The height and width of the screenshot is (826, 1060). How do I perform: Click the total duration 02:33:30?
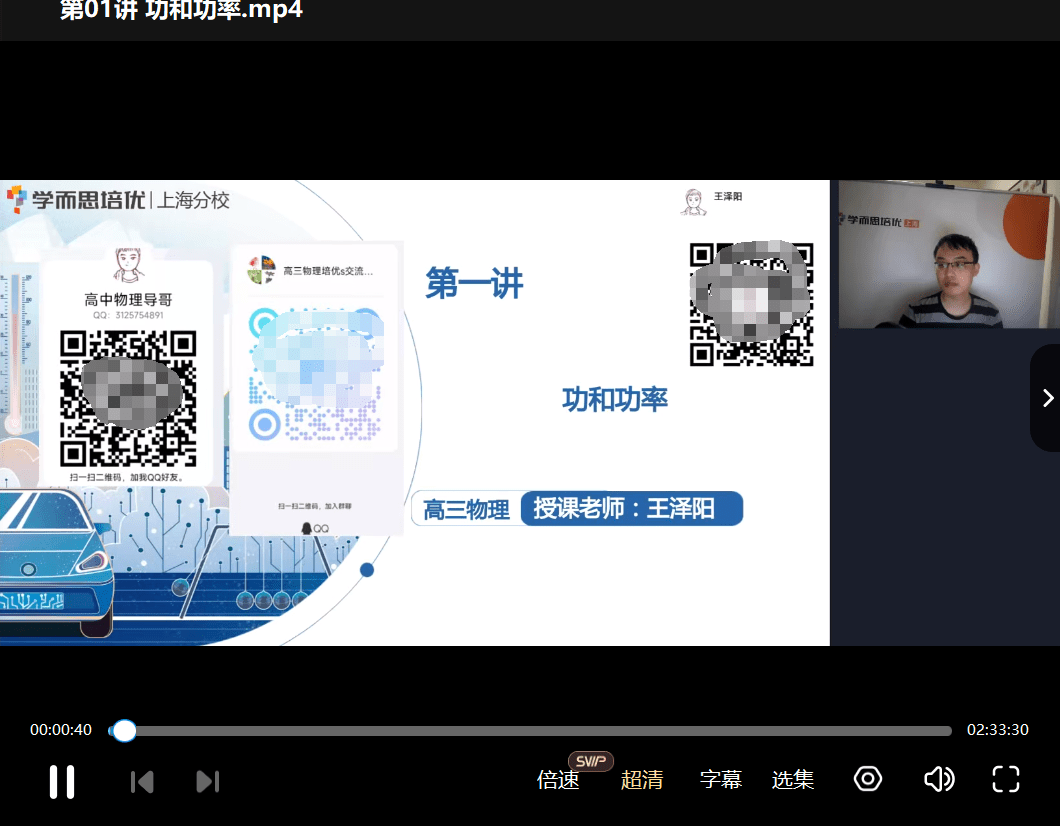997,730
